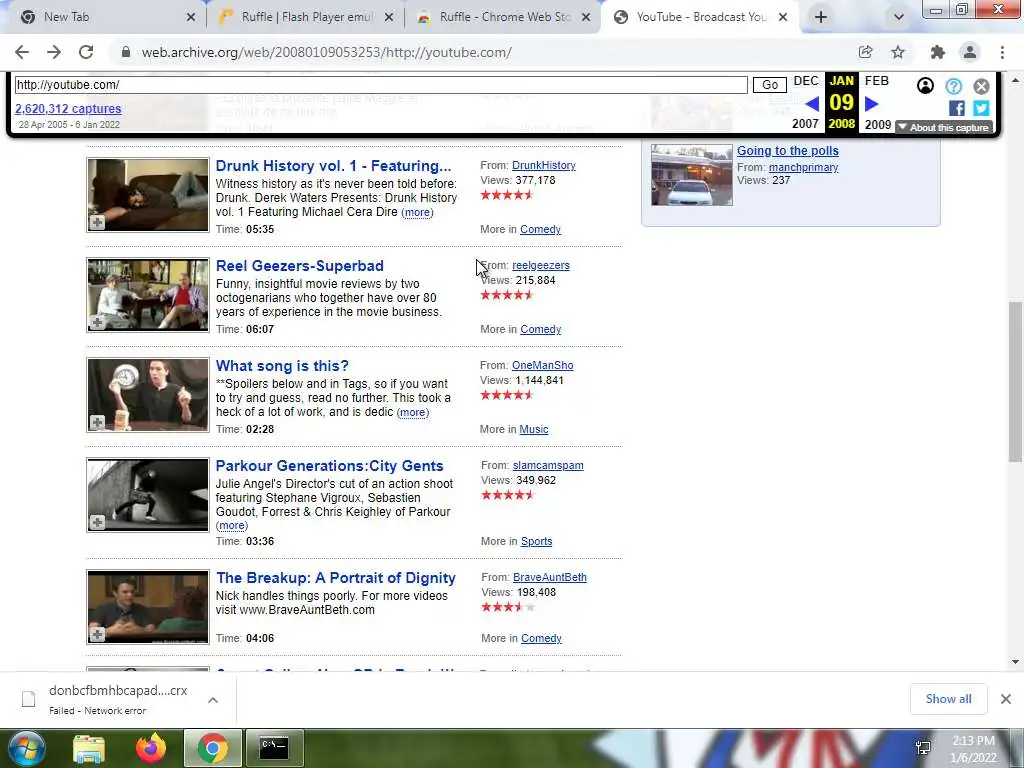The image size is (1024, 768).
Task: Switch to Ruffle Flash Player emulator tab
Action: coord(306,17)
